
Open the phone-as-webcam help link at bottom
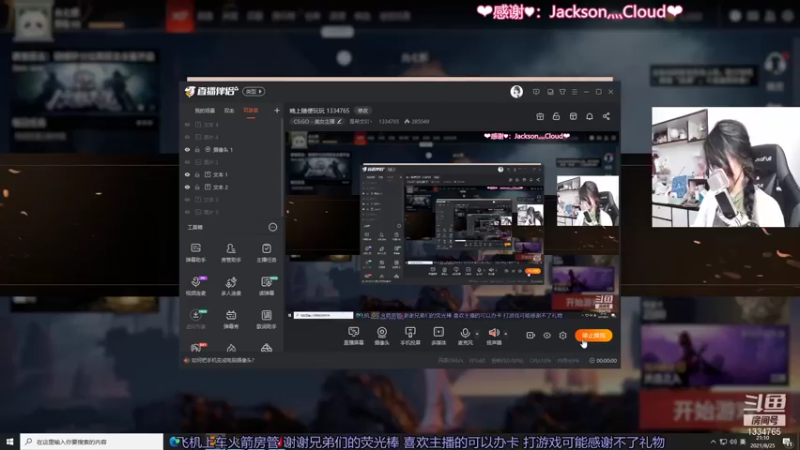coord(222,360)
